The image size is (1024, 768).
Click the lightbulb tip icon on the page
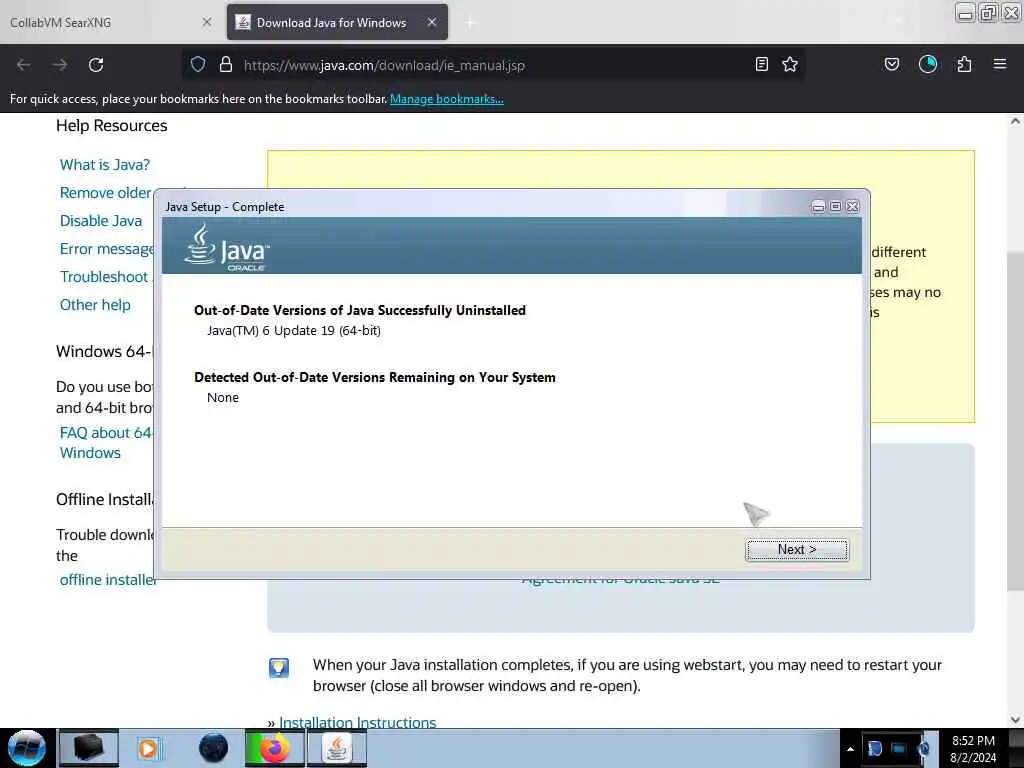click(x=279, y=667)
